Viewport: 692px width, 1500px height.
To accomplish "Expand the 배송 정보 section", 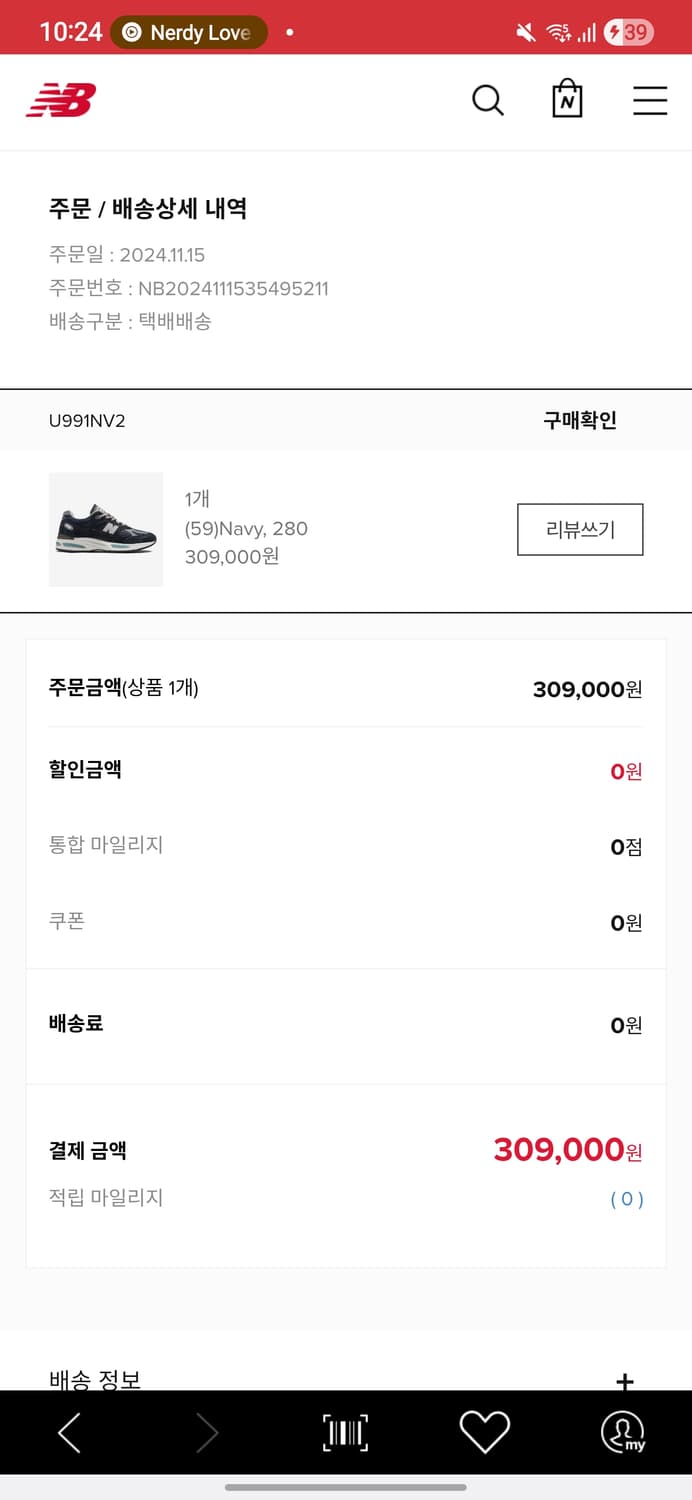I will (624, 1381).
